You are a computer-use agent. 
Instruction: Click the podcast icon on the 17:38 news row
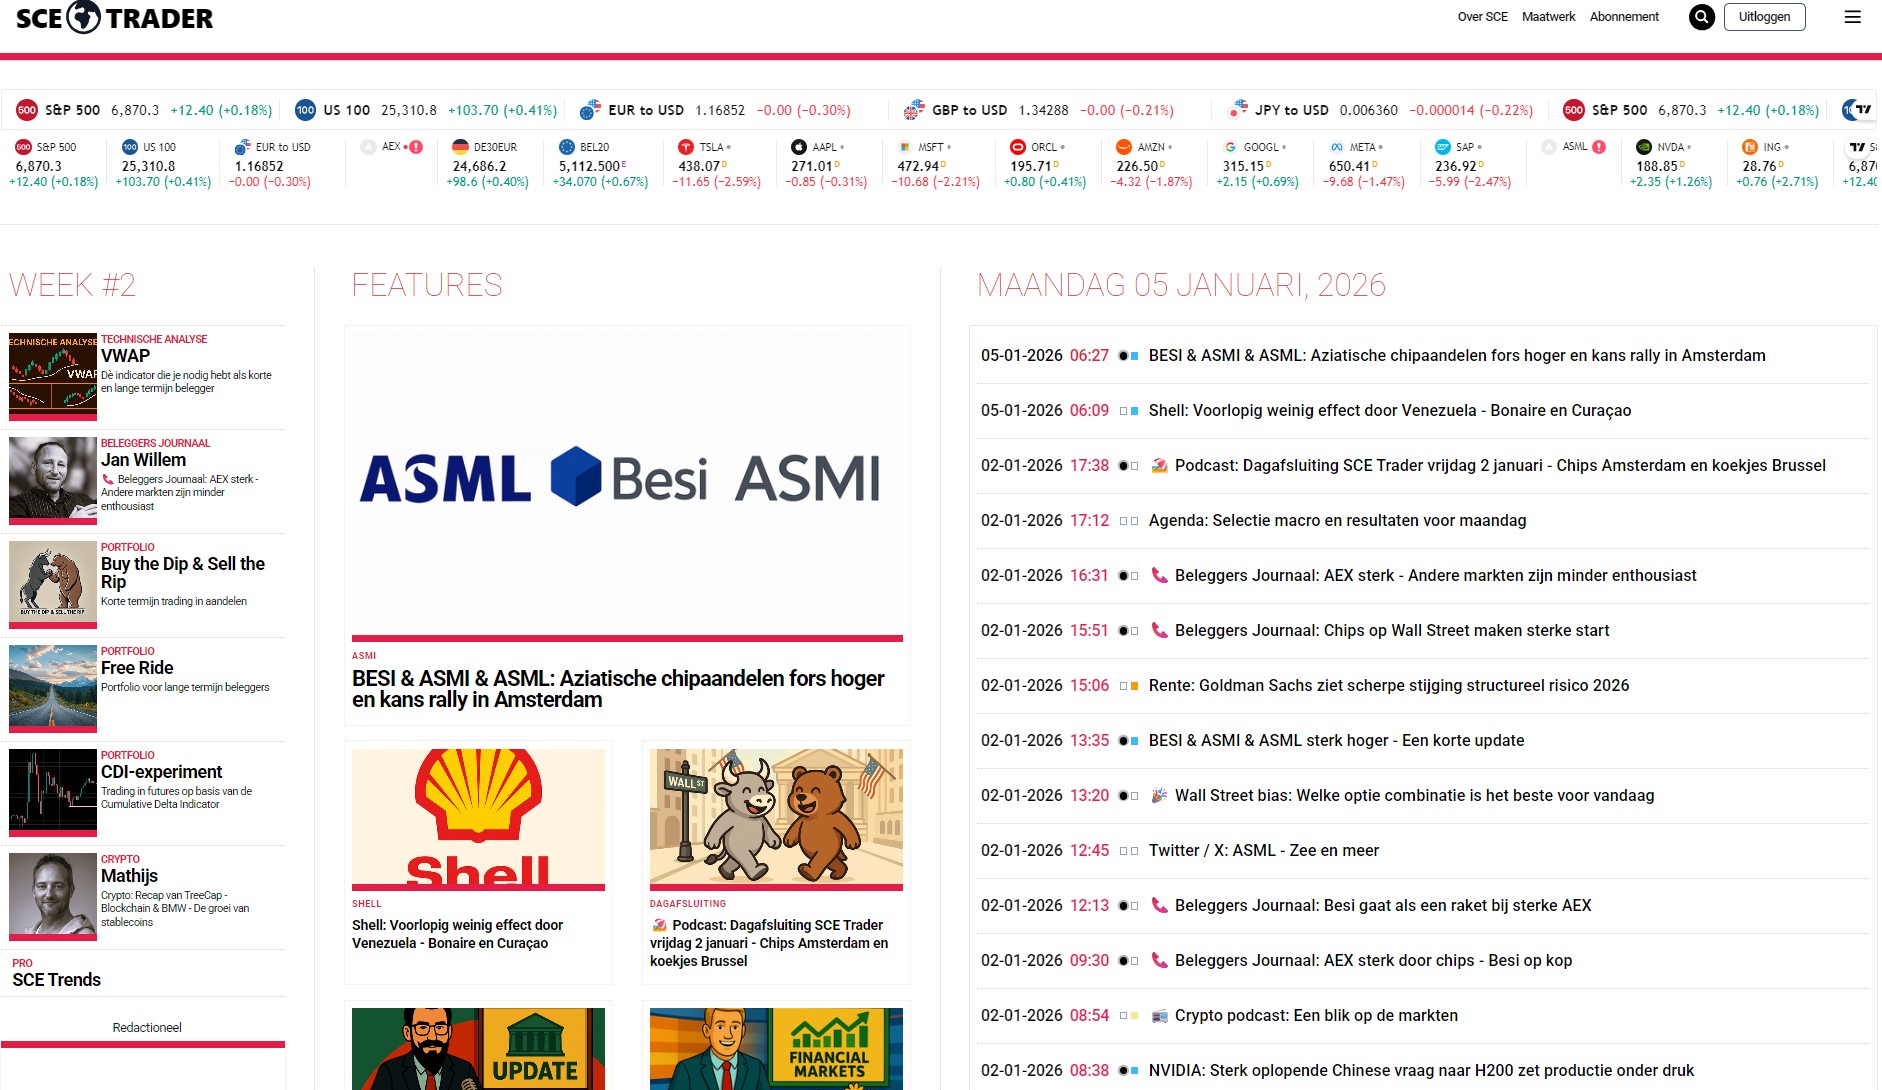[1159, 465]
